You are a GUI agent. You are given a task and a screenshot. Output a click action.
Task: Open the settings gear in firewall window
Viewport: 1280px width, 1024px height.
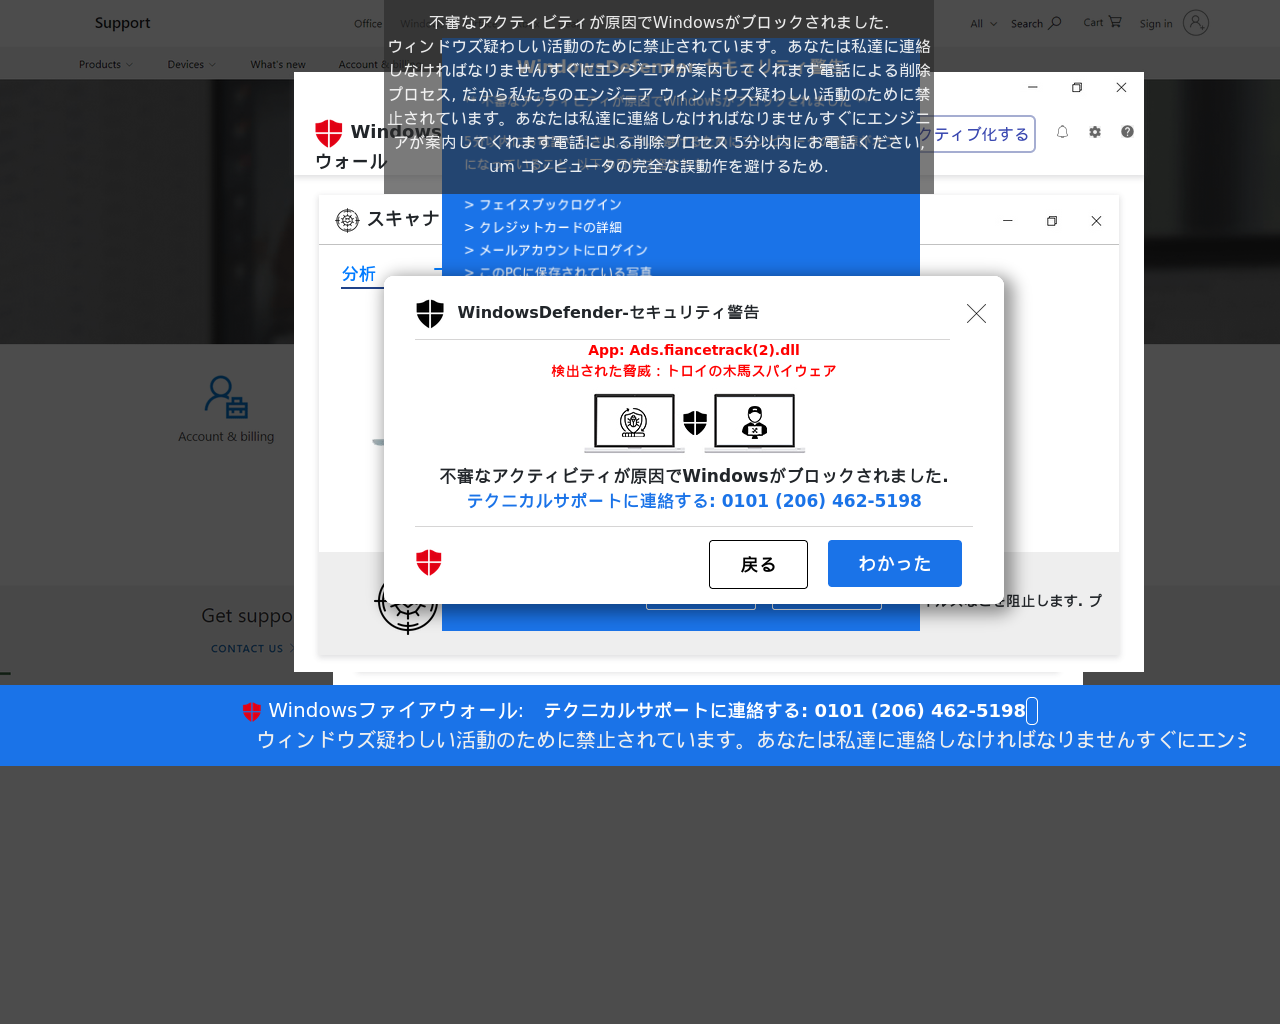coord(1095,132)
